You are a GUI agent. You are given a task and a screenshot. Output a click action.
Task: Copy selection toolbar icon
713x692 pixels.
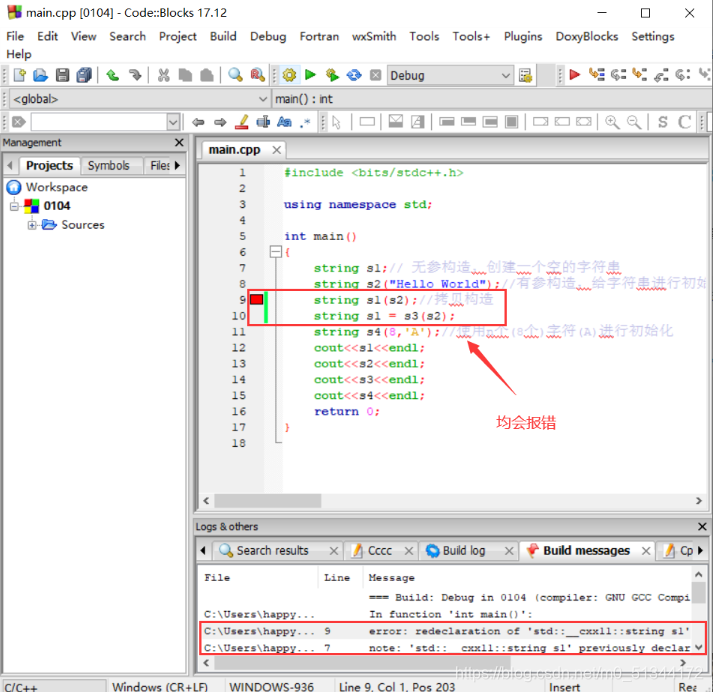click(185, 75)
